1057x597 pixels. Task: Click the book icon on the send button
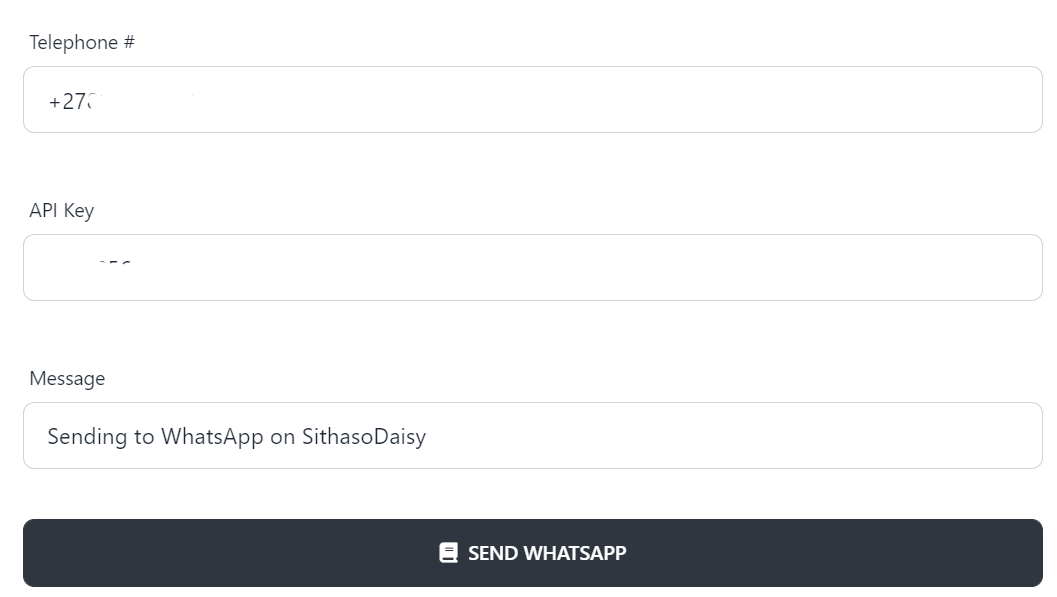pyautogui.click(x=448, y=553)
